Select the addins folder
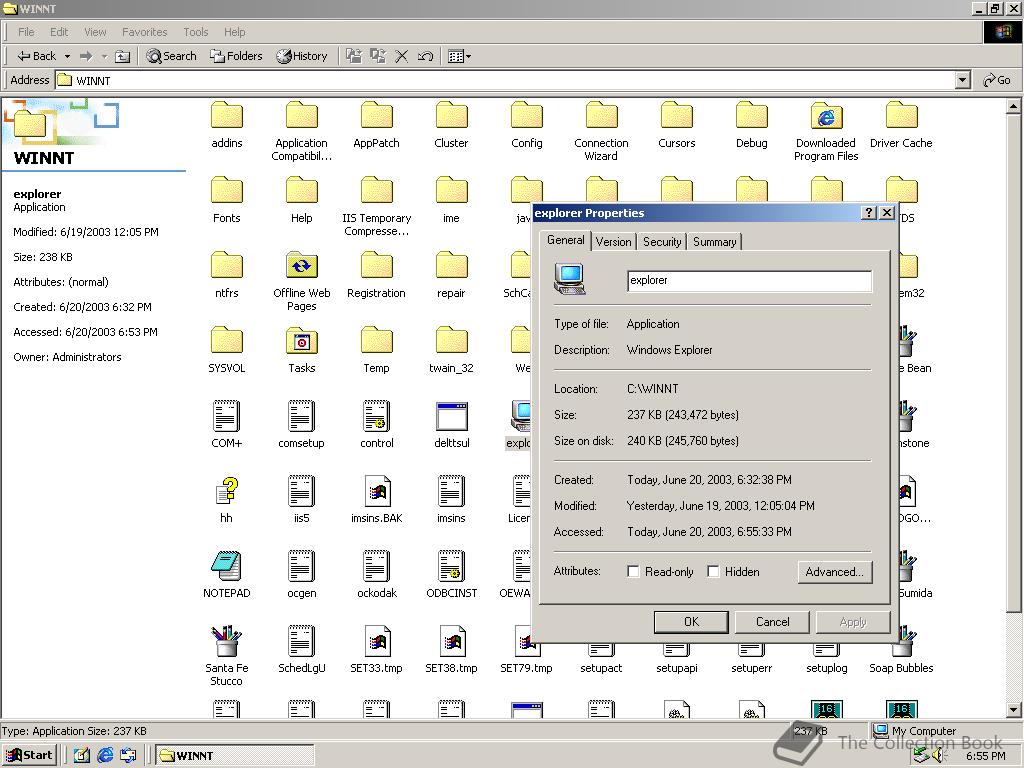This screenshot has width=1024, height=768. (x=227, y=125)
